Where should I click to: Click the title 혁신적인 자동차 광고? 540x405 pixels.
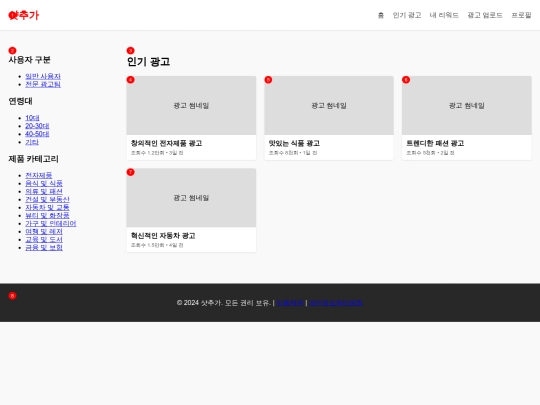click(163, 236)
